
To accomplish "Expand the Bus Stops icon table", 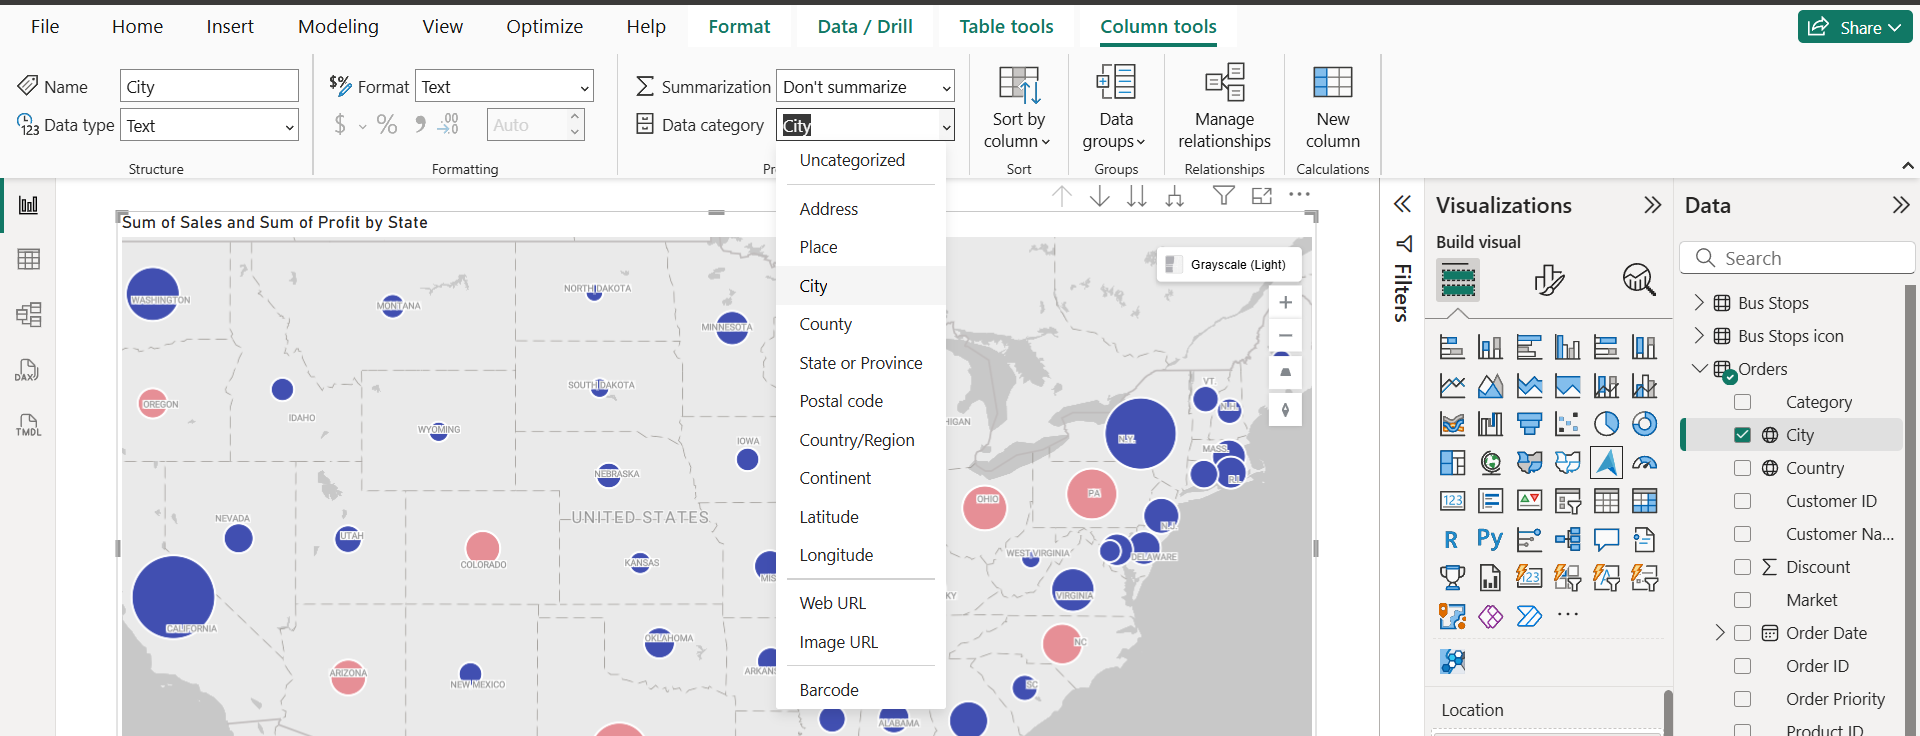I will click(1699, 336).
